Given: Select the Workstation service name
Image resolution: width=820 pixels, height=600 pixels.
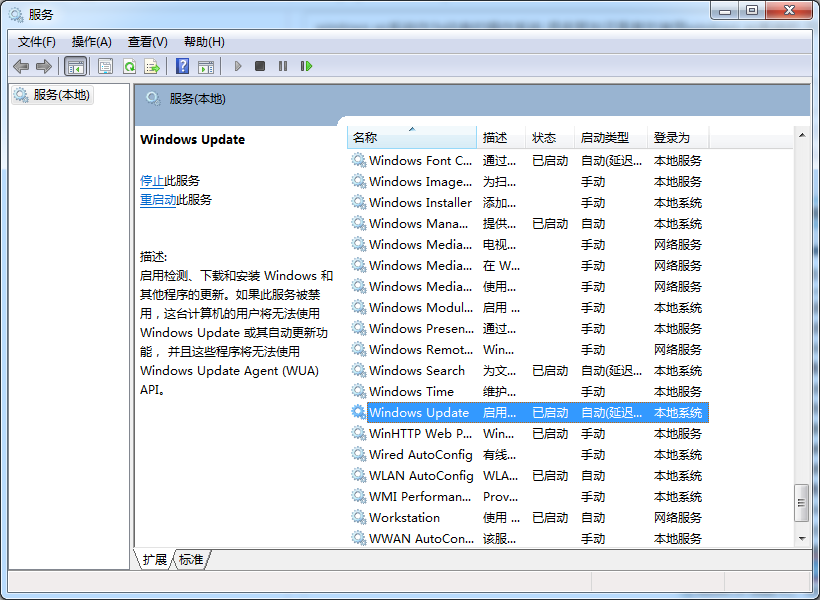Looking at the screenshot, I should (404, 517).
